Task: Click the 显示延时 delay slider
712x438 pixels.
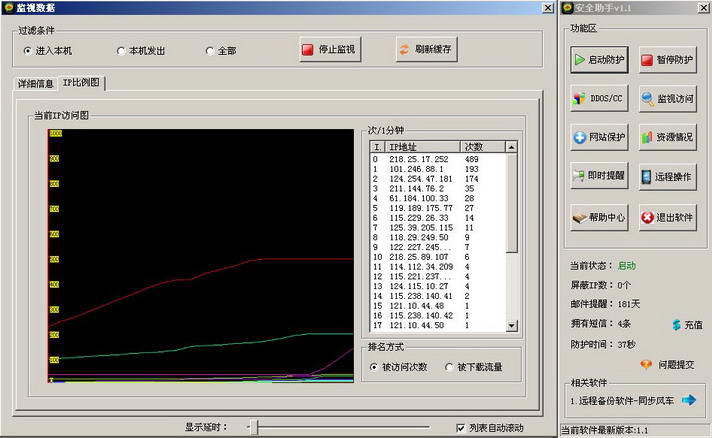Action: 257,427
